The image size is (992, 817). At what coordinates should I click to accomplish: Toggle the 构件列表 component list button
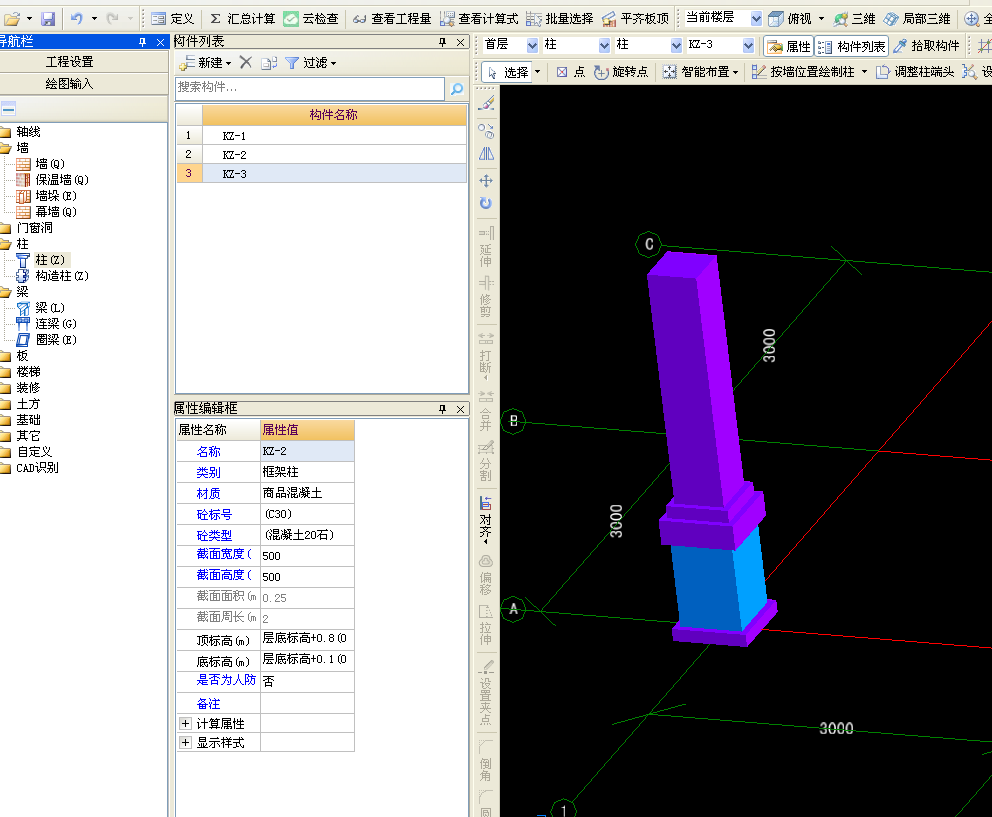pos(852,46)
